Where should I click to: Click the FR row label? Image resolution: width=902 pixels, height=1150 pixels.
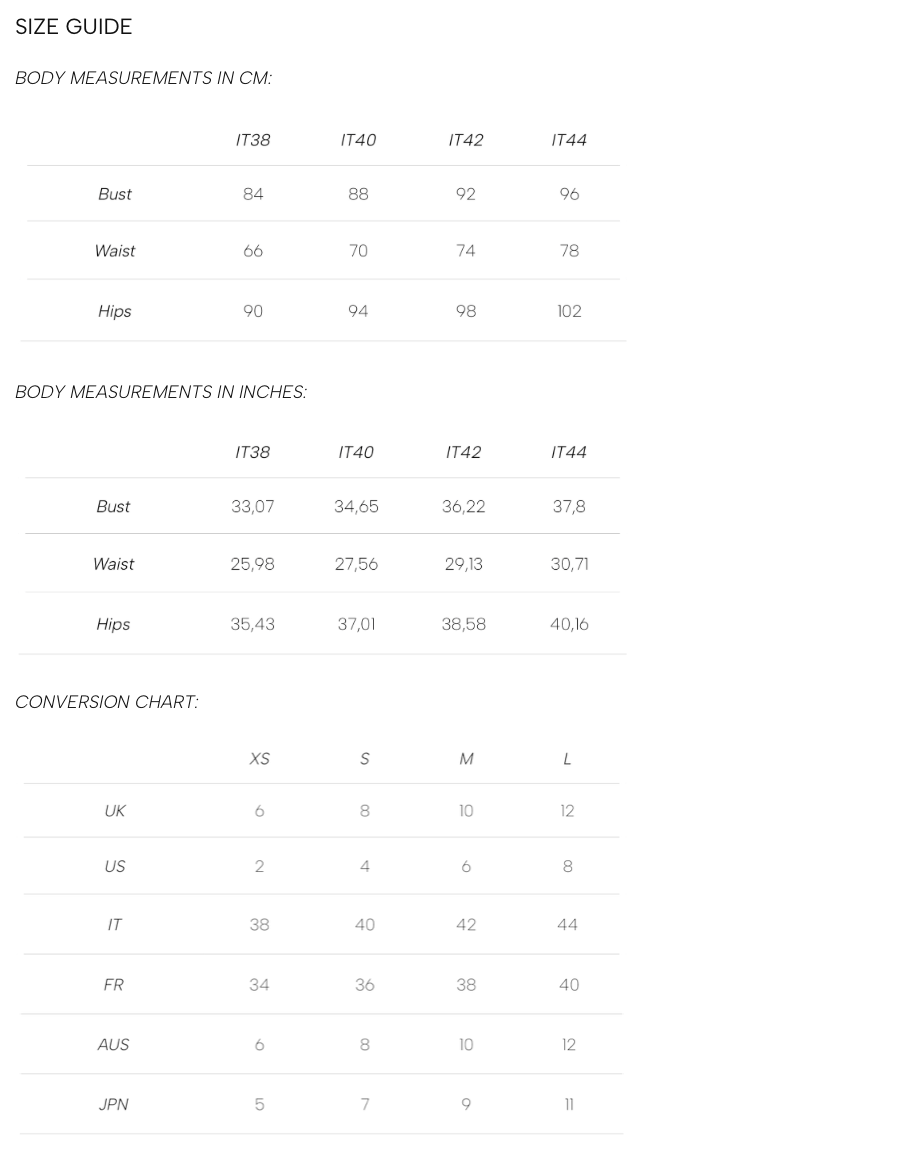tap(114, 985)
